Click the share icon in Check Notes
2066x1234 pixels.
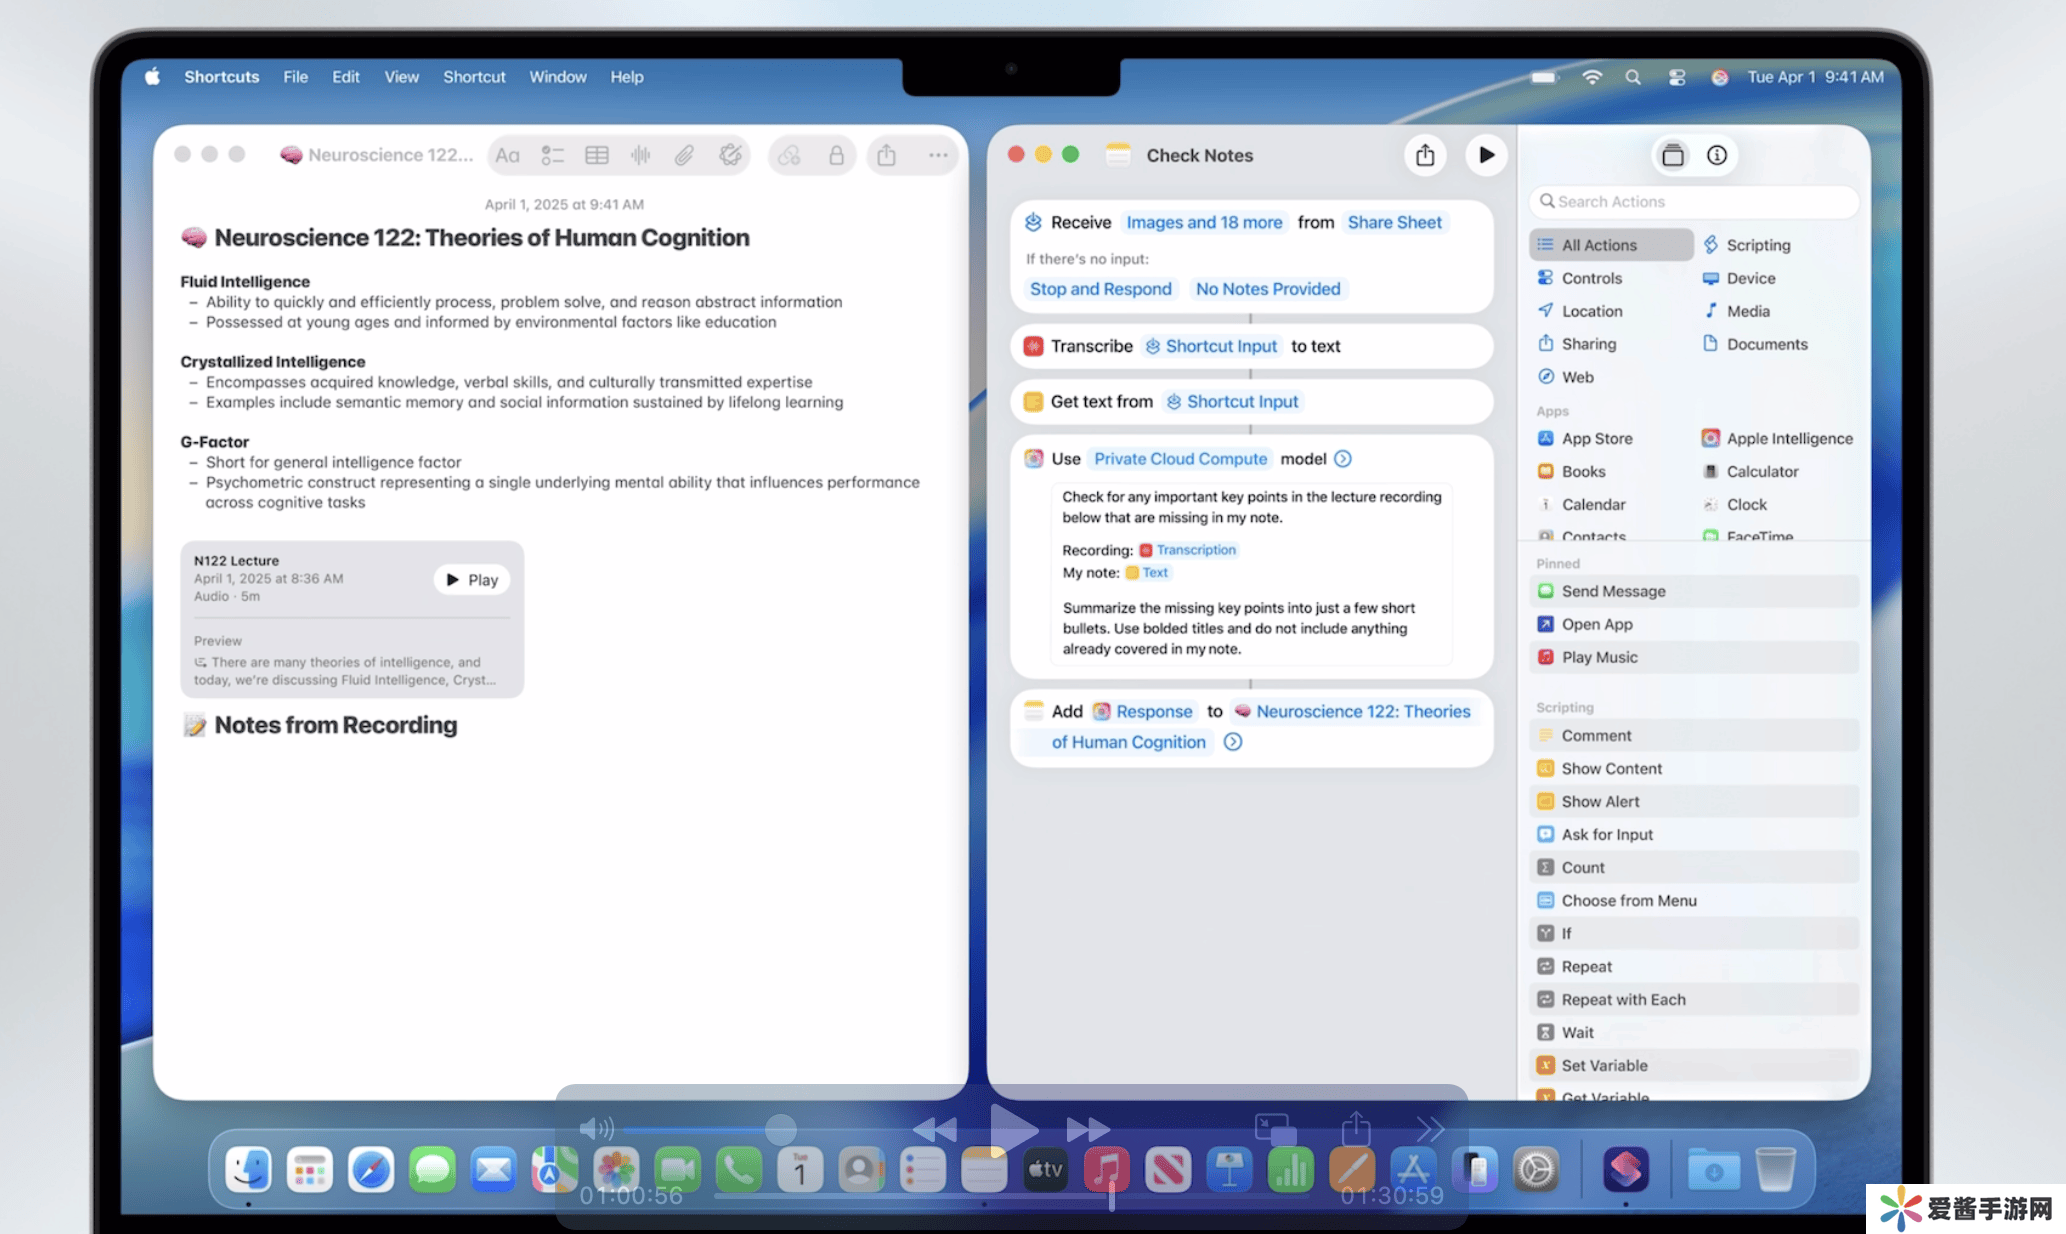coord(1425,155)
